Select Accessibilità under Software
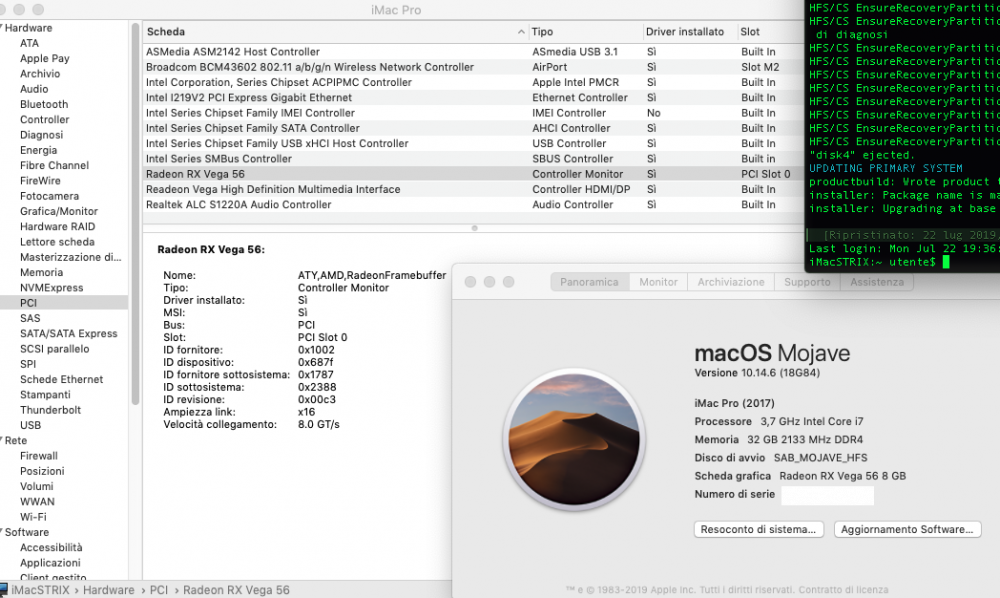Screen dimensions: 1000x598 51,548
